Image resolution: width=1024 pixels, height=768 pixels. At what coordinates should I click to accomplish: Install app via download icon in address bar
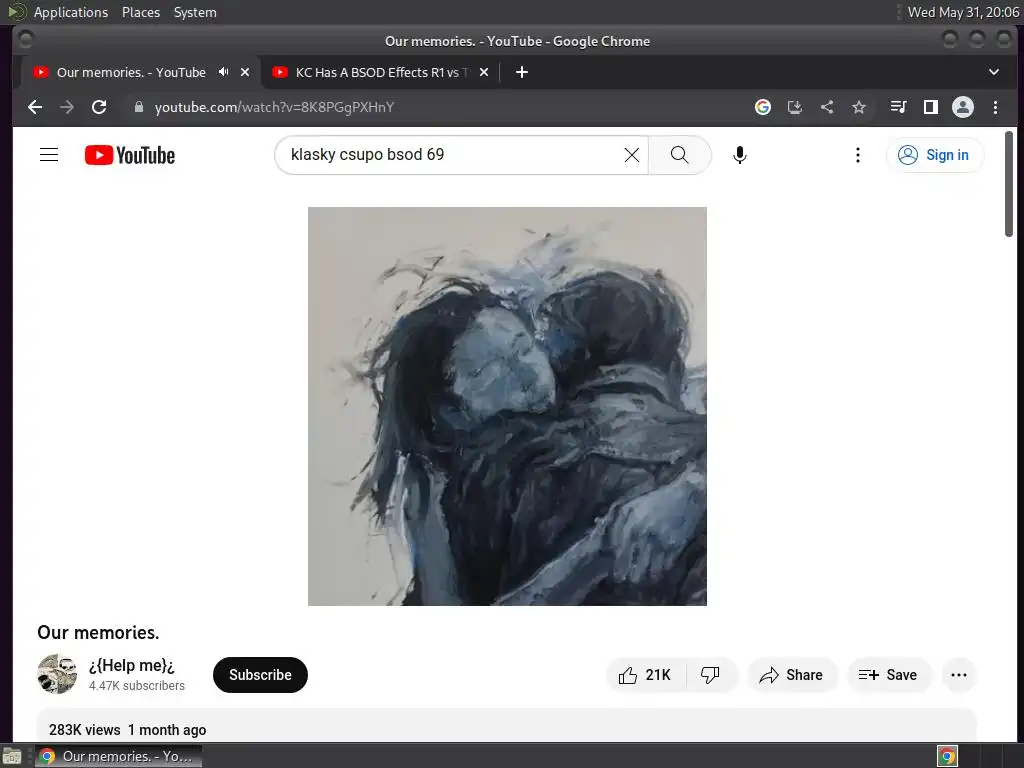tap(795, 107)
